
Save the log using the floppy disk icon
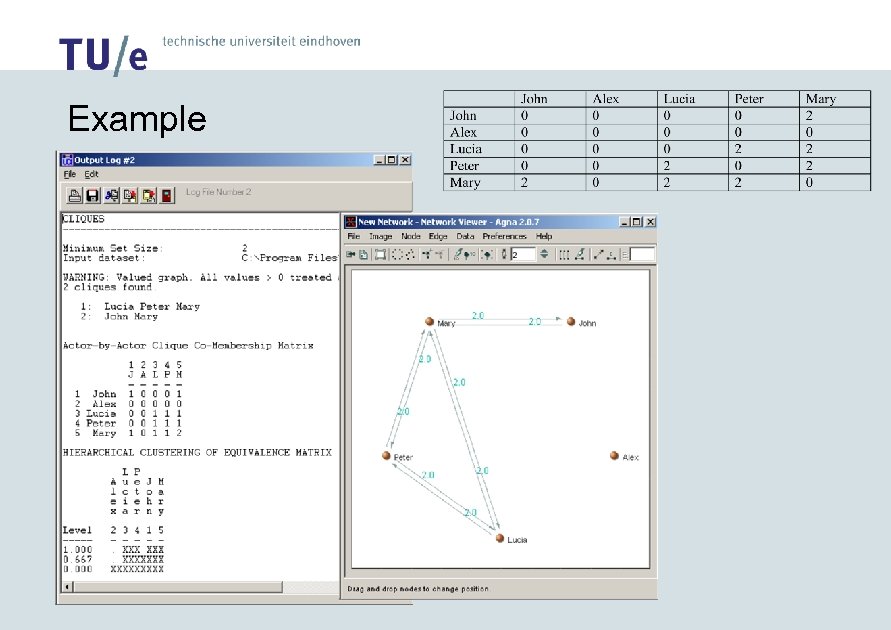point(92,196)
